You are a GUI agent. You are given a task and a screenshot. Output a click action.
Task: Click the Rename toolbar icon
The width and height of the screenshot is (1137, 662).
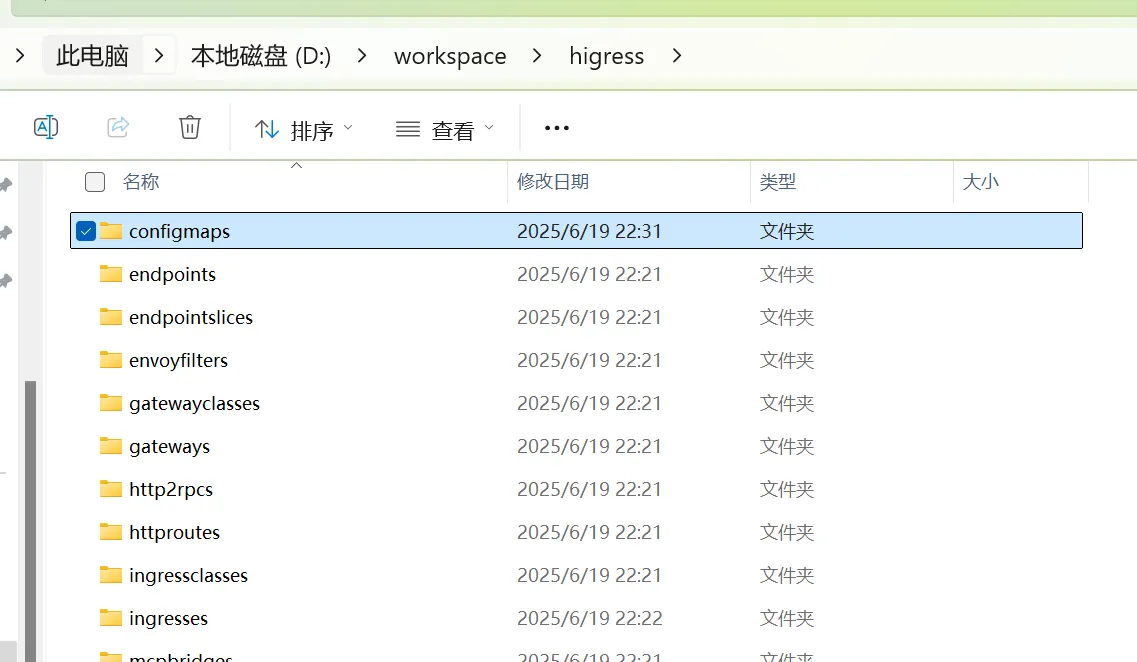click(46, 128)
